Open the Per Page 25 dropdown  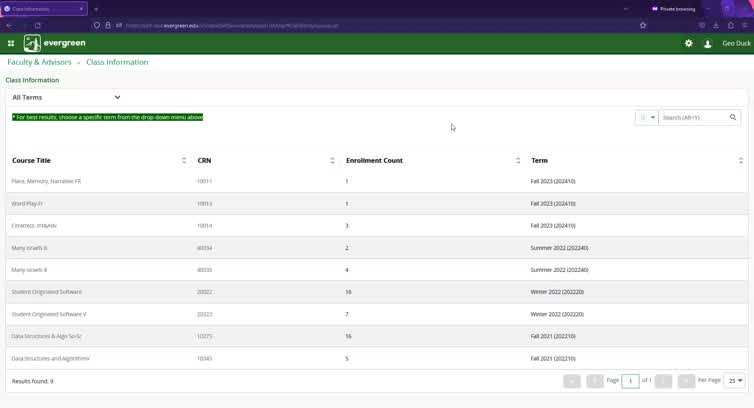[735, 381]
